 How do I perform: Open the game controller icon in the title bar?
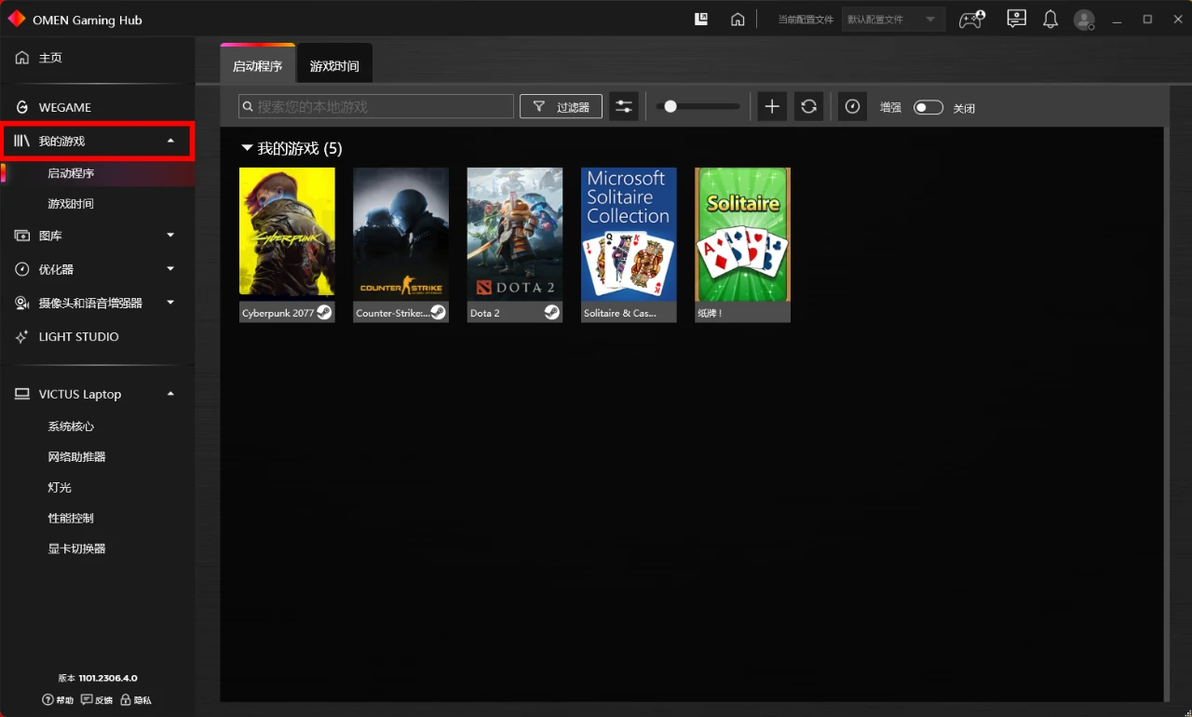pos(972,20)
